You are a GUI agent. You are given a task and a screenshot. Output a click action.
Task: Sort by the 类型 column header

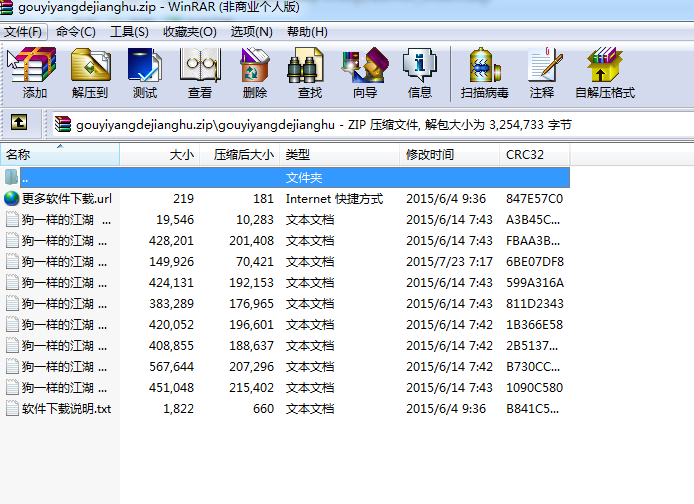click(x=340, y=154)
